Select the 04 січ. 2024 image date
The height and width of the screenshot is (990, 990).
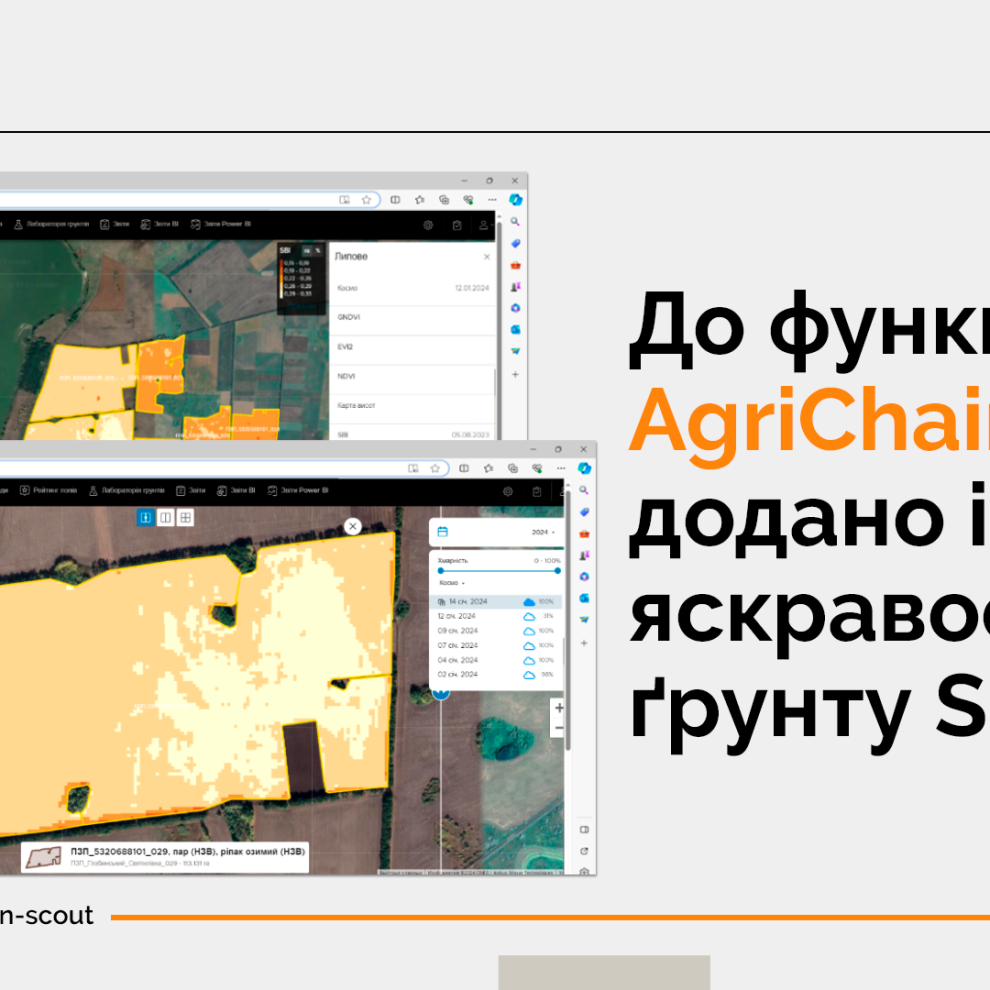[x=496, y=660]
